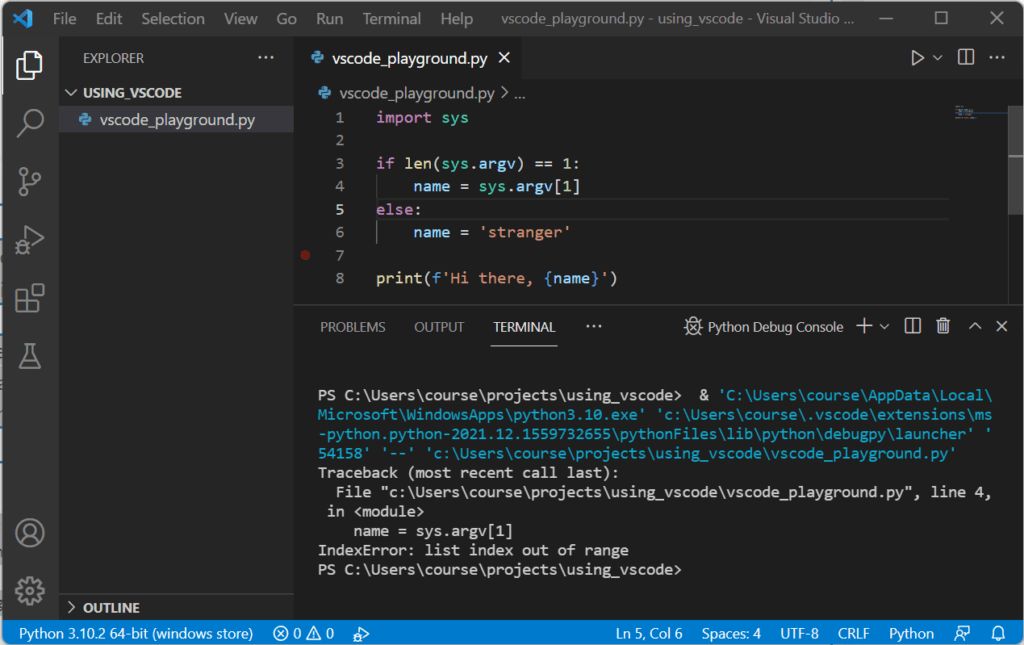The width and height of the screenshot is (1024, 645).
Task: Kill the active terminal
Action: coord(942,325)
